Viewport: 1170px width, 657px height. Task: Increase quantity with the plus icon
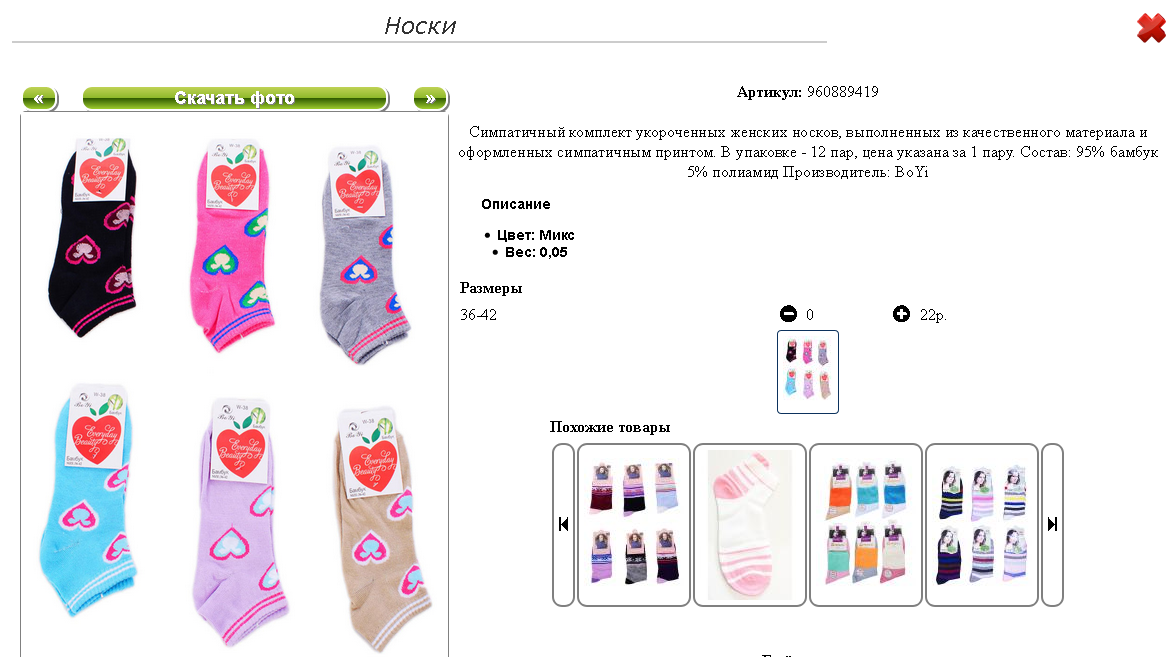[x=901, y=314]
